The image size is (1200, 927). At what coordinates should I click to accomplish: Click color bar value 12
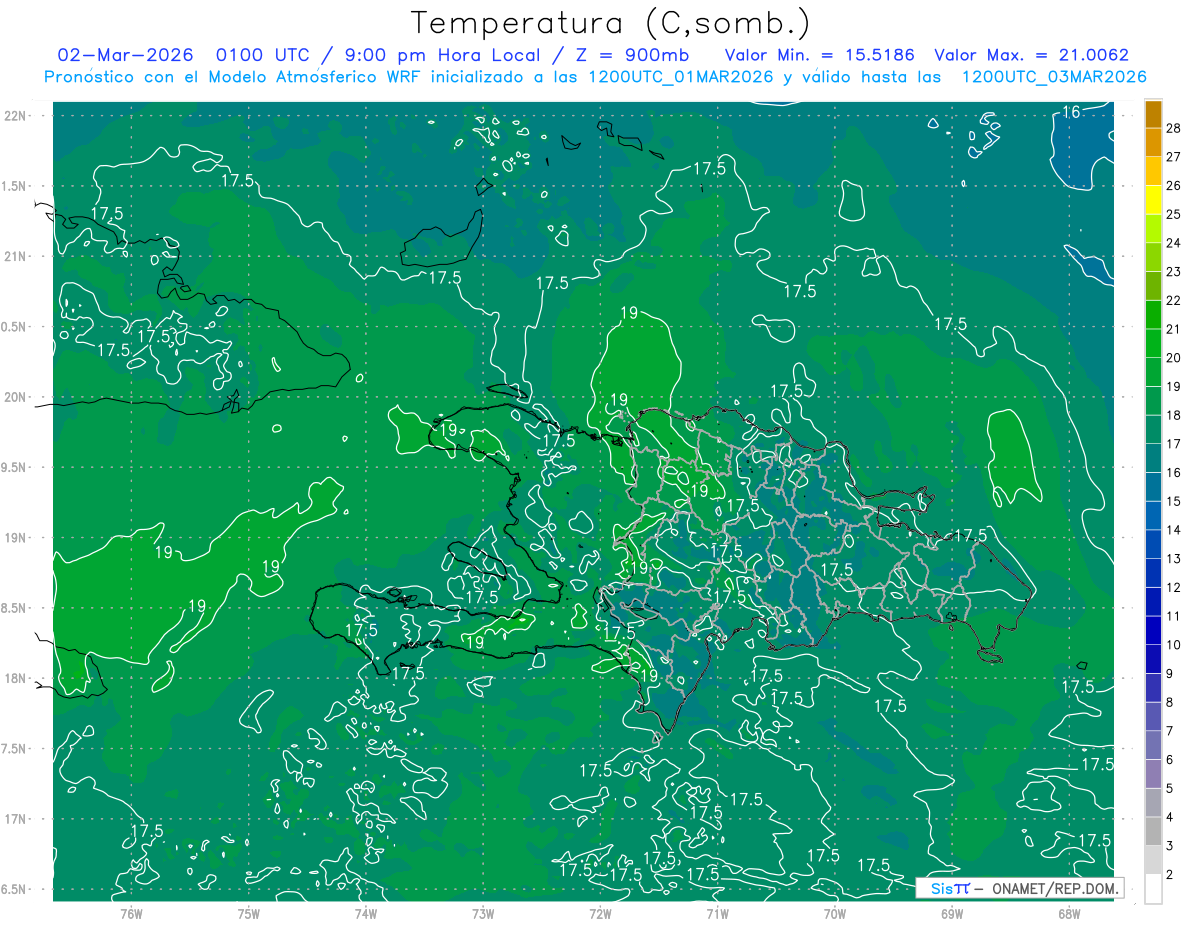coord(1174,588)
